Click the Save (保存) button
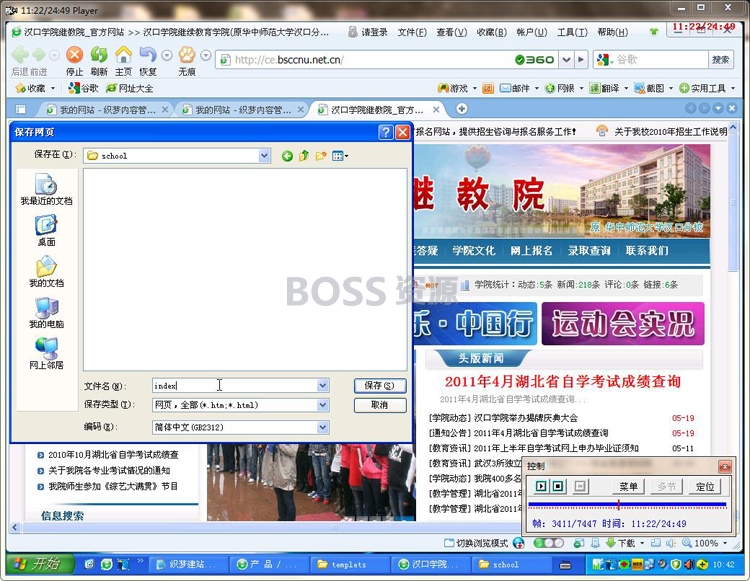The image size is (750, 581). [380, 385]
